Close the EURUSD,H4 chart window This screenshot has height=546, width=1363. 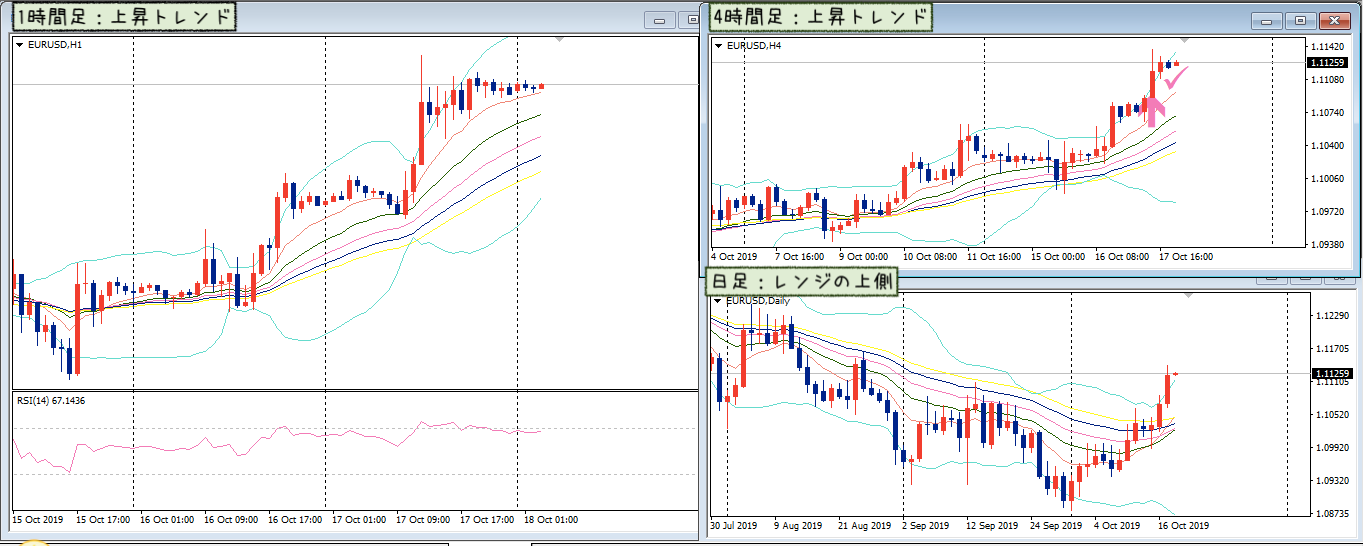click(1334, 19)
